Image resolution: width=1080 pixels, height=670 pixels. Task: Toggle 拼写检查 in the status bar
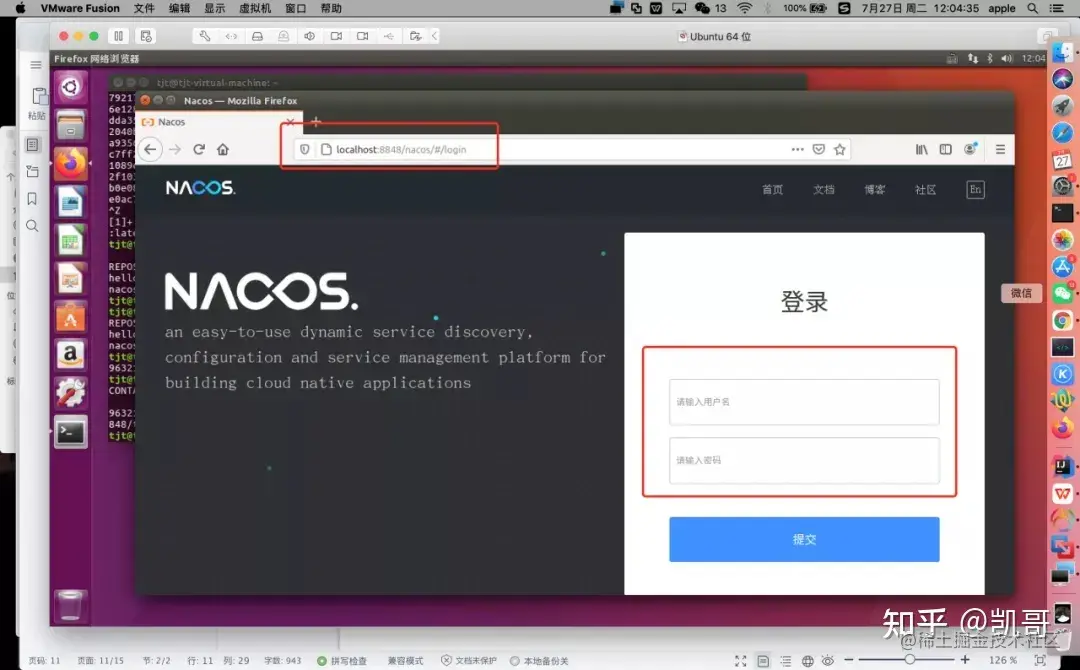click(x=342, y=660)
